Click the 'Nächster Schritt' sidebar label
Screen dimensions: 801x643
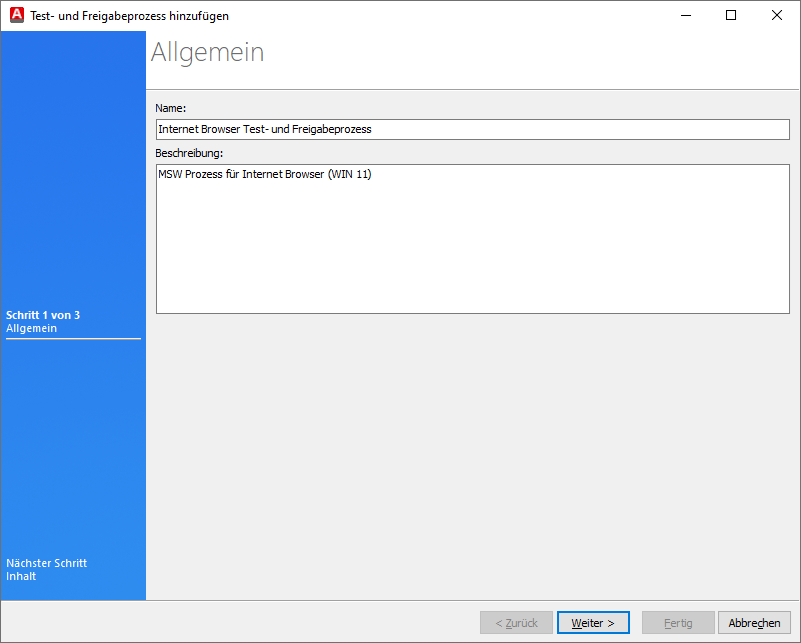46,563
